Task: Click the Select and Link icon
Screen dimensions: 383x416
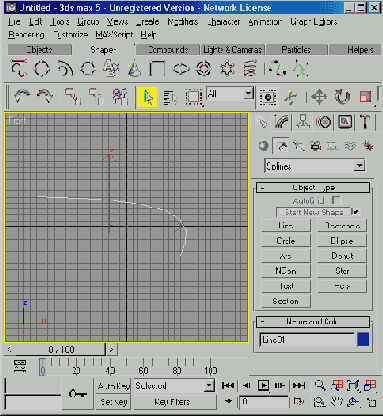Action: pyautogui.click(x=73, y=96)
